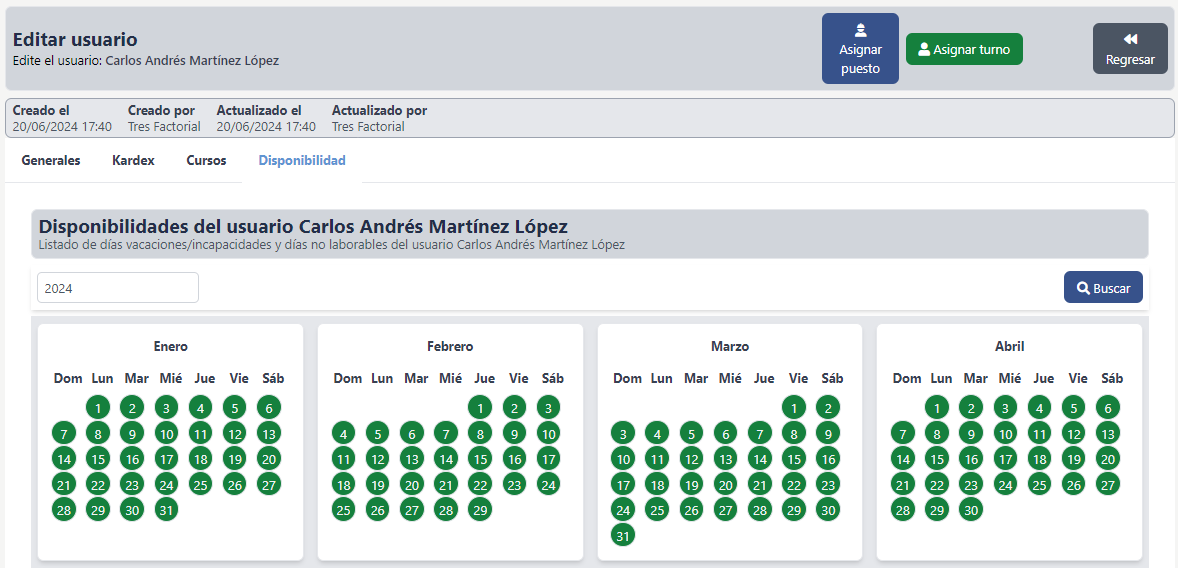The width and height of the screenshot is (1178, 568).
Task: Click the year input field showing 2024
Action: coord(118,288)
